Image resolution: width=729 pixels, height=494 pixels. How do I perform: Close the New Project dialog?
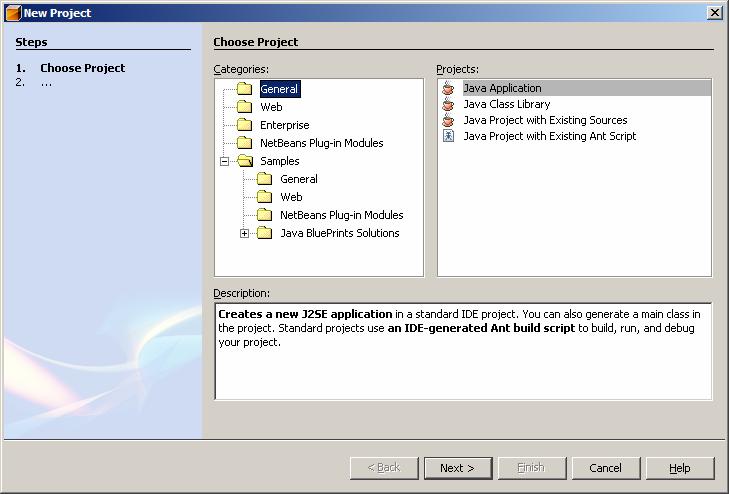(715, 13)
